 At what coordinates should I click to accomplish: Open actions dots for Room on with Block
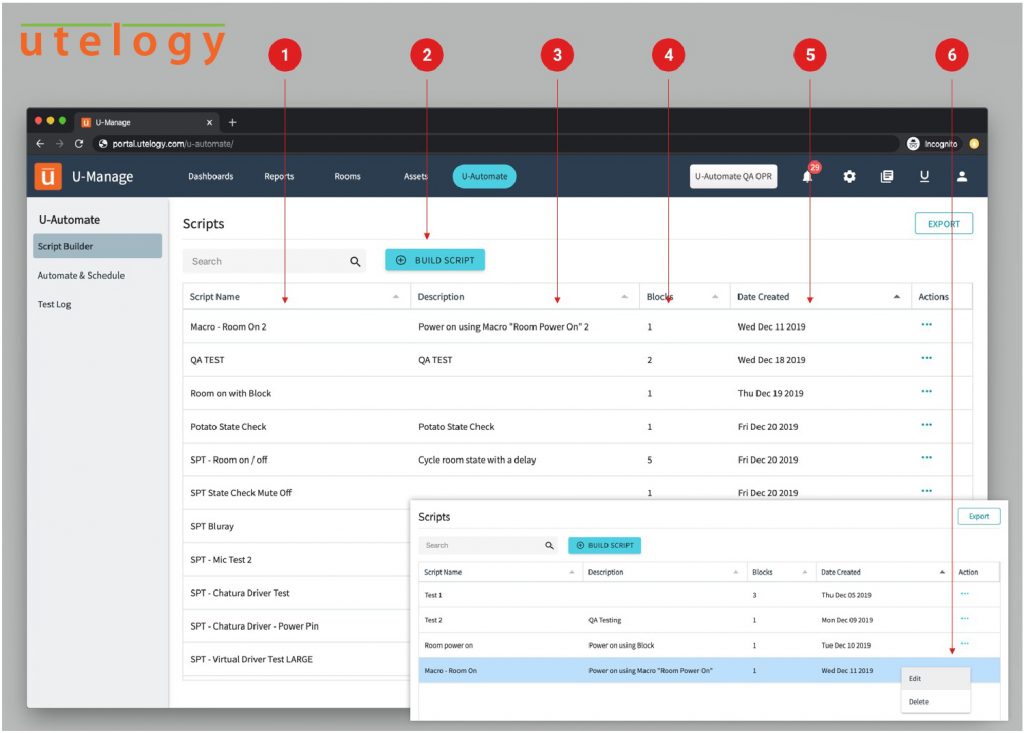click(x=927, y=391)
